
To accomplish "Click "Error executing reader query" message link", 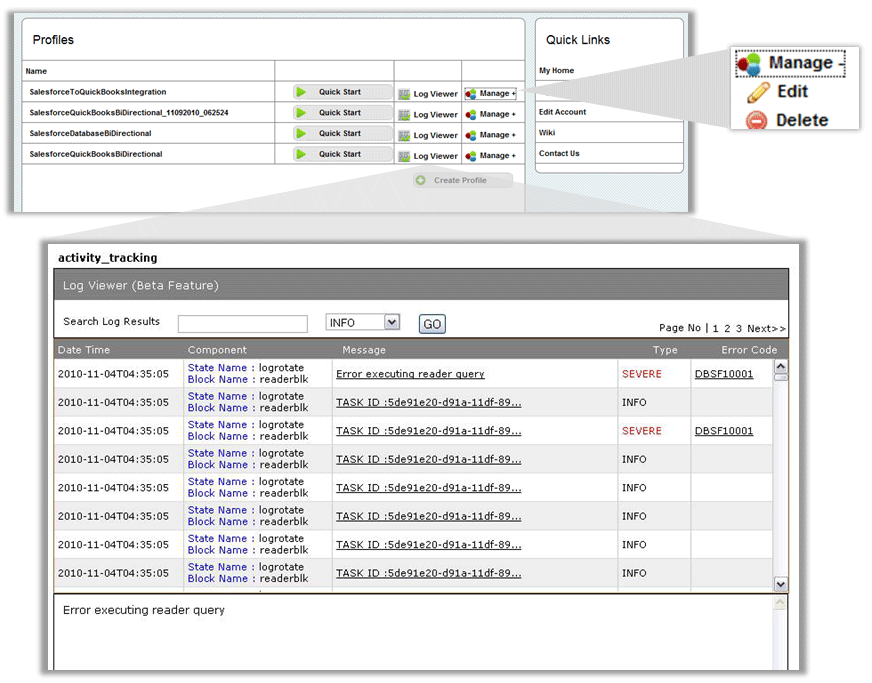I will [410, 374].
